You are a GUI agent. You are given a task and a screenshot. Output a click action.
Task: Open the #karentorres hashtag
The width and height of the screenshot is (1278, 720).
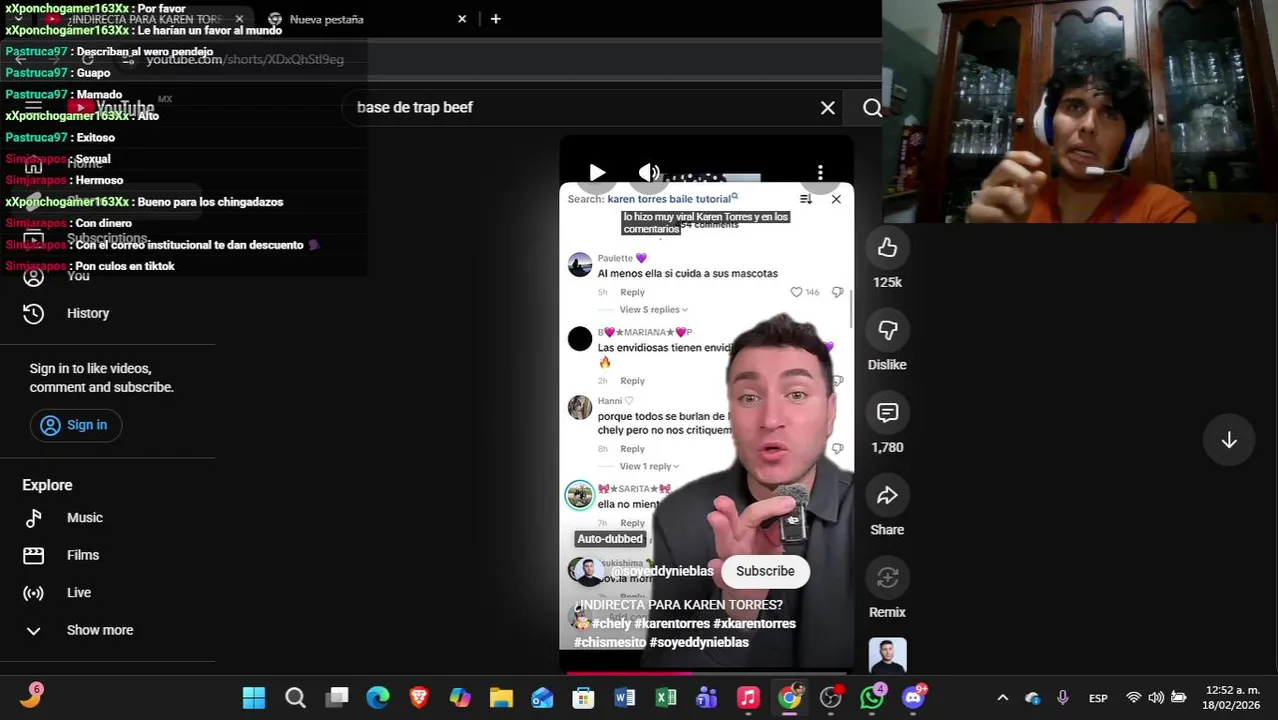coord(671,623)
